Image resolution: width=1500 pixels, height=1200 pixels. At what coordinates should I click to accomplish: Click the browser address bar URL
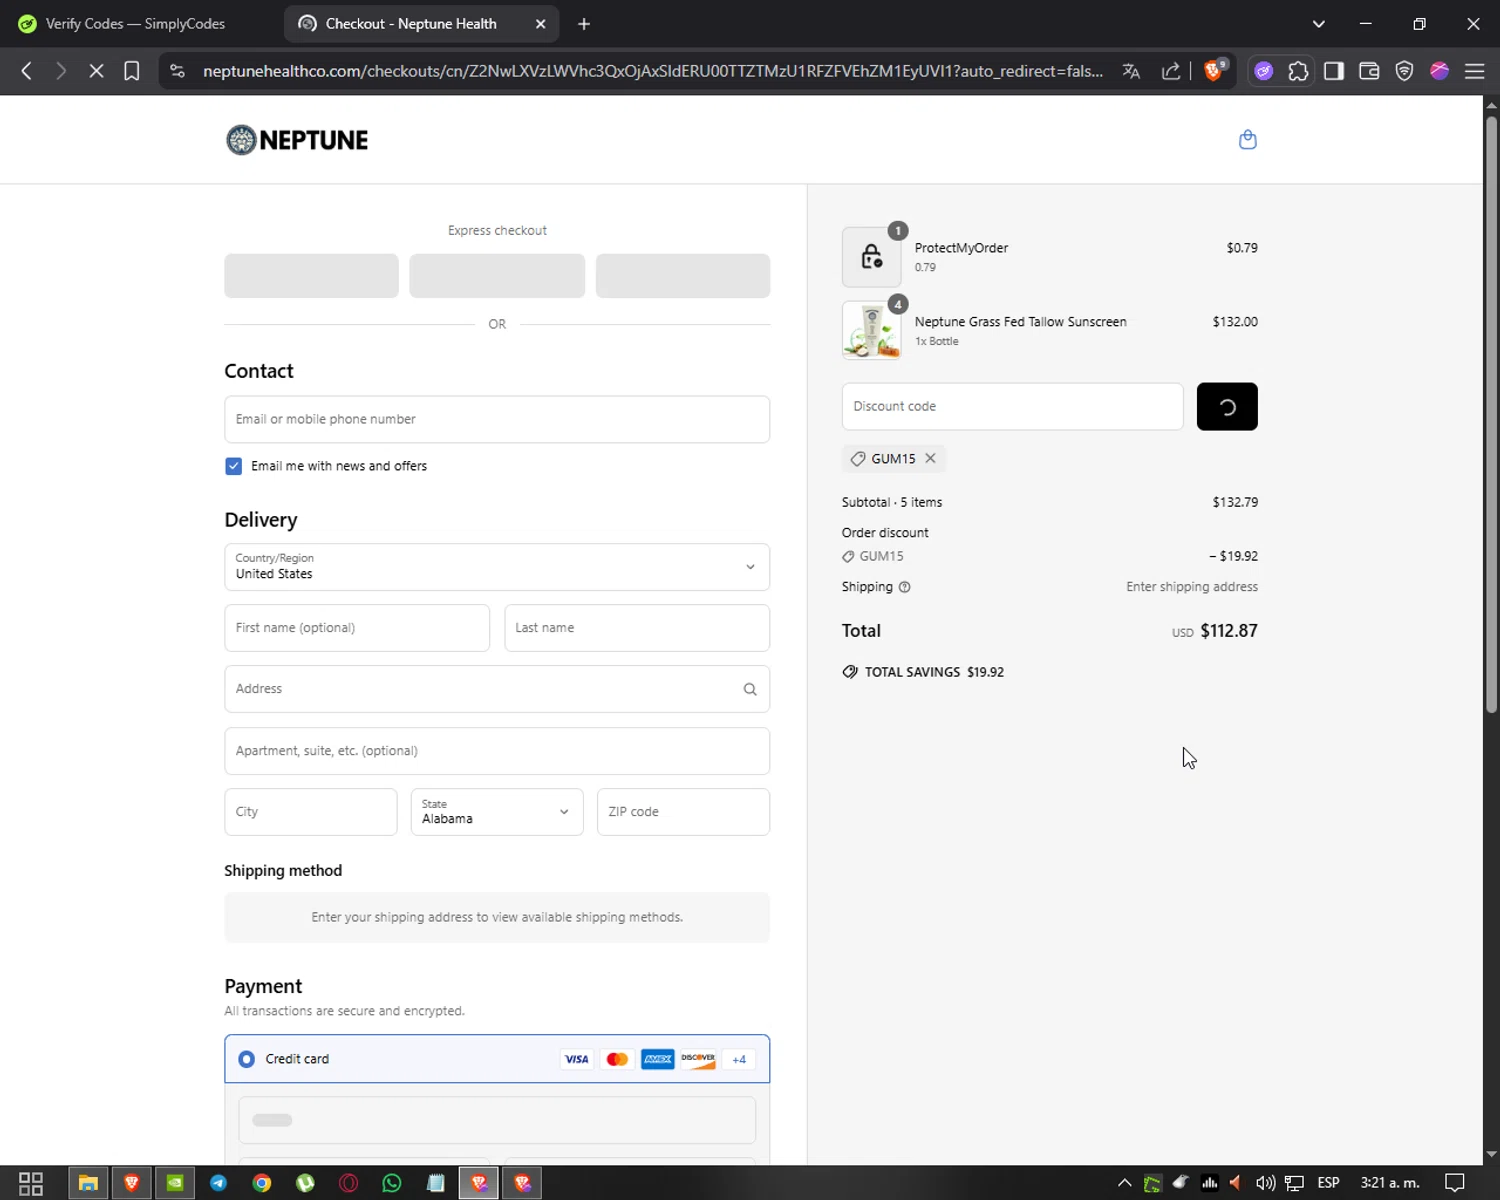[x=652, y=71]
